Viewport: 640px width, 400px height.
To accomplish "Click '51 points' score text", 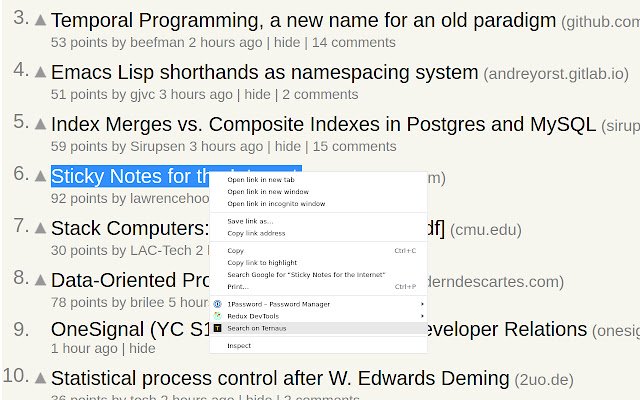I will [79, 94].
